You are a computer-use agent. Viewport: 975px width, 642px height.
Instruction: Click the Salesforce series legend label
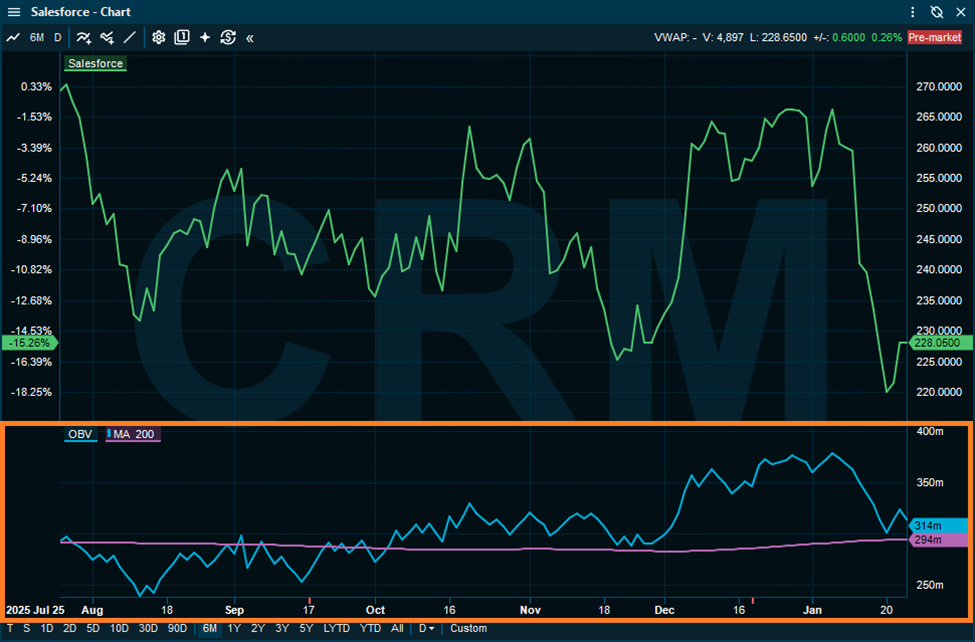95,63
